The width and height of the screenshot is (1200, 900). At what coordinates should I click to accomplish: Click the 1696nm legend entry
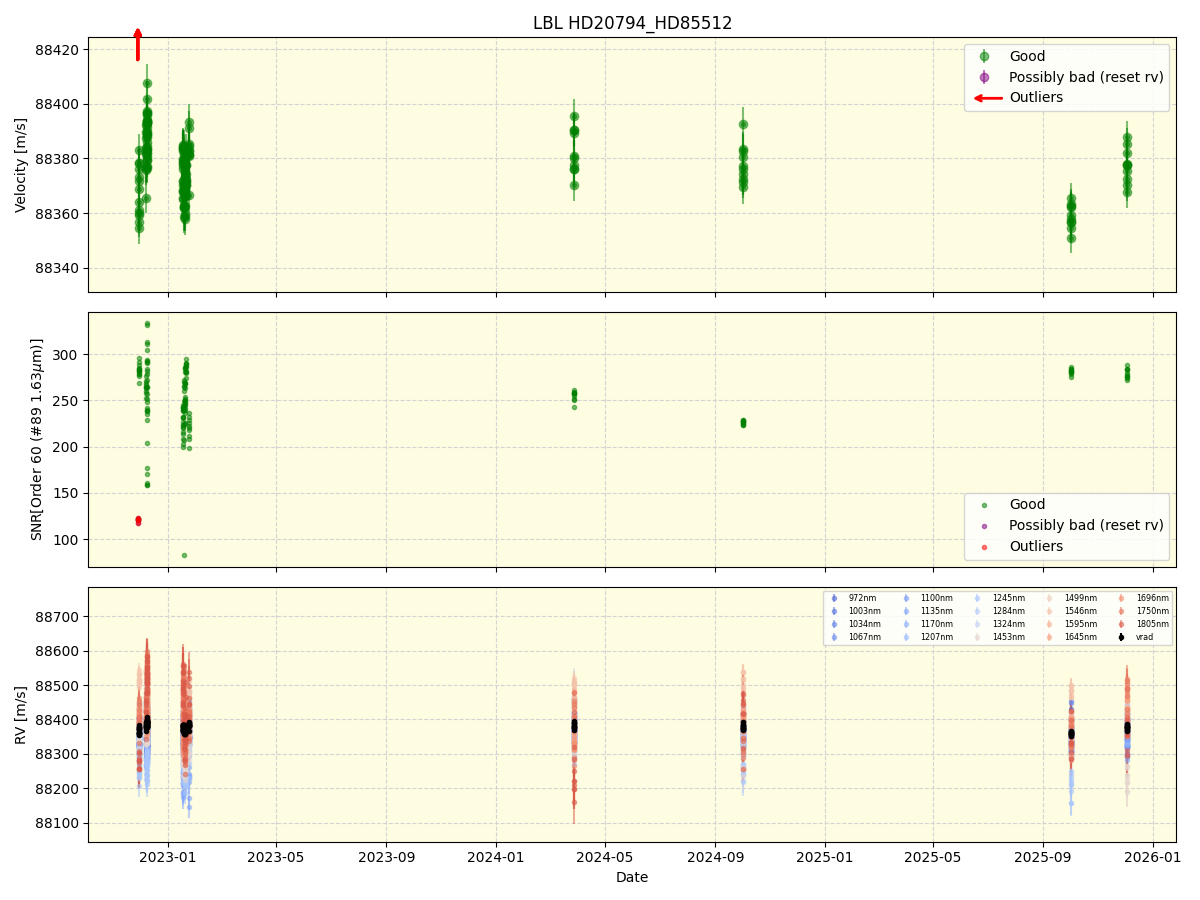pyautogui.click(x=1144, y=598)
